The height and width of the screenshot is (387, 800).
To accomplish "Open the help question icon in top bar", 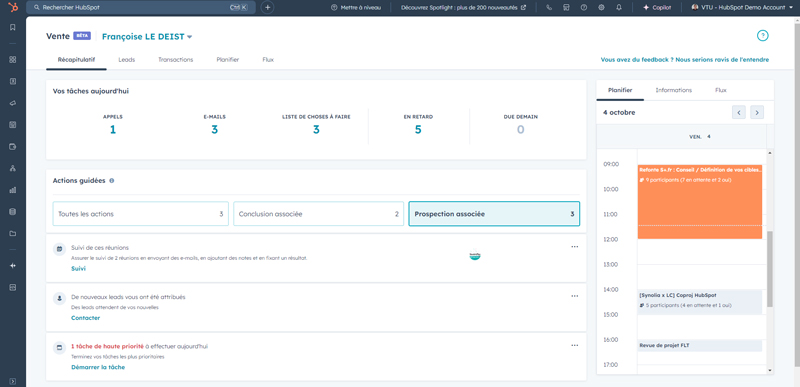I will pos(584,8).
